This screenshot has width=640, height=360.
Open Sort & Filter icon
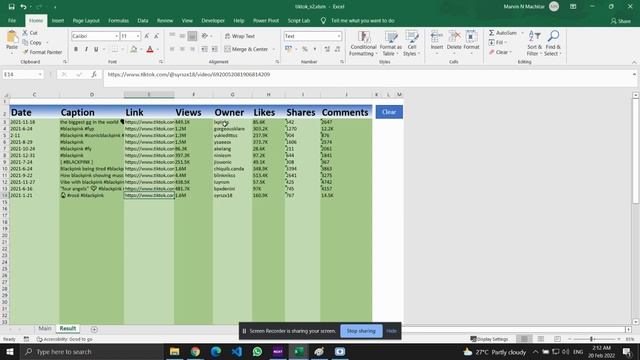[534, 36]
